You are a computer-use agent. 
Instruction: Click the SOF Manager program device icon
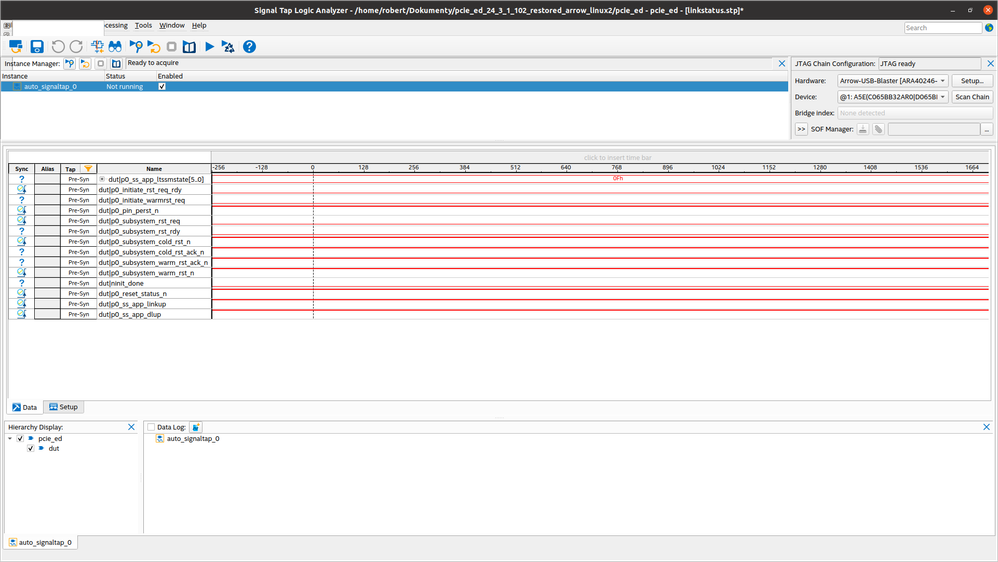pyautogui.click(x=862, y=129)
